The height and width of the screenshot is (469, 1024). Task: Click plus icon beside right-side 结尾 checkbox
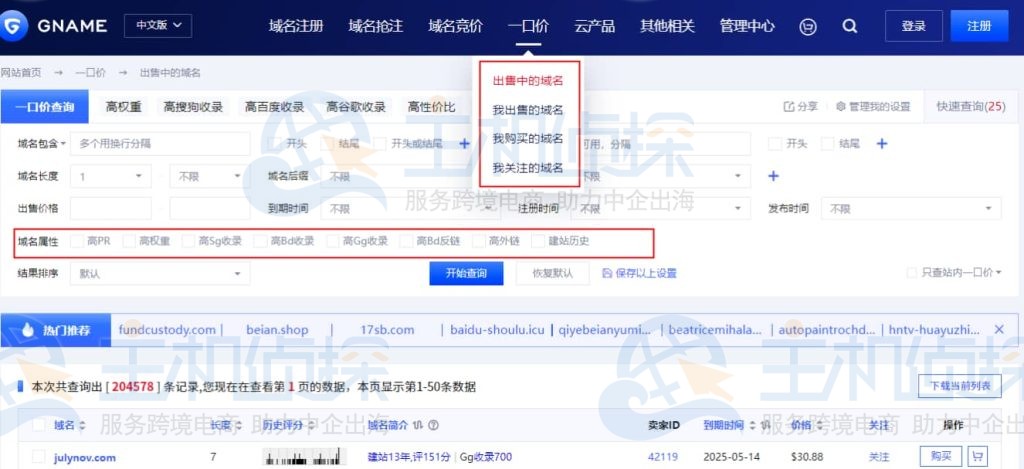pyautogui.click(x=882, y=144)
